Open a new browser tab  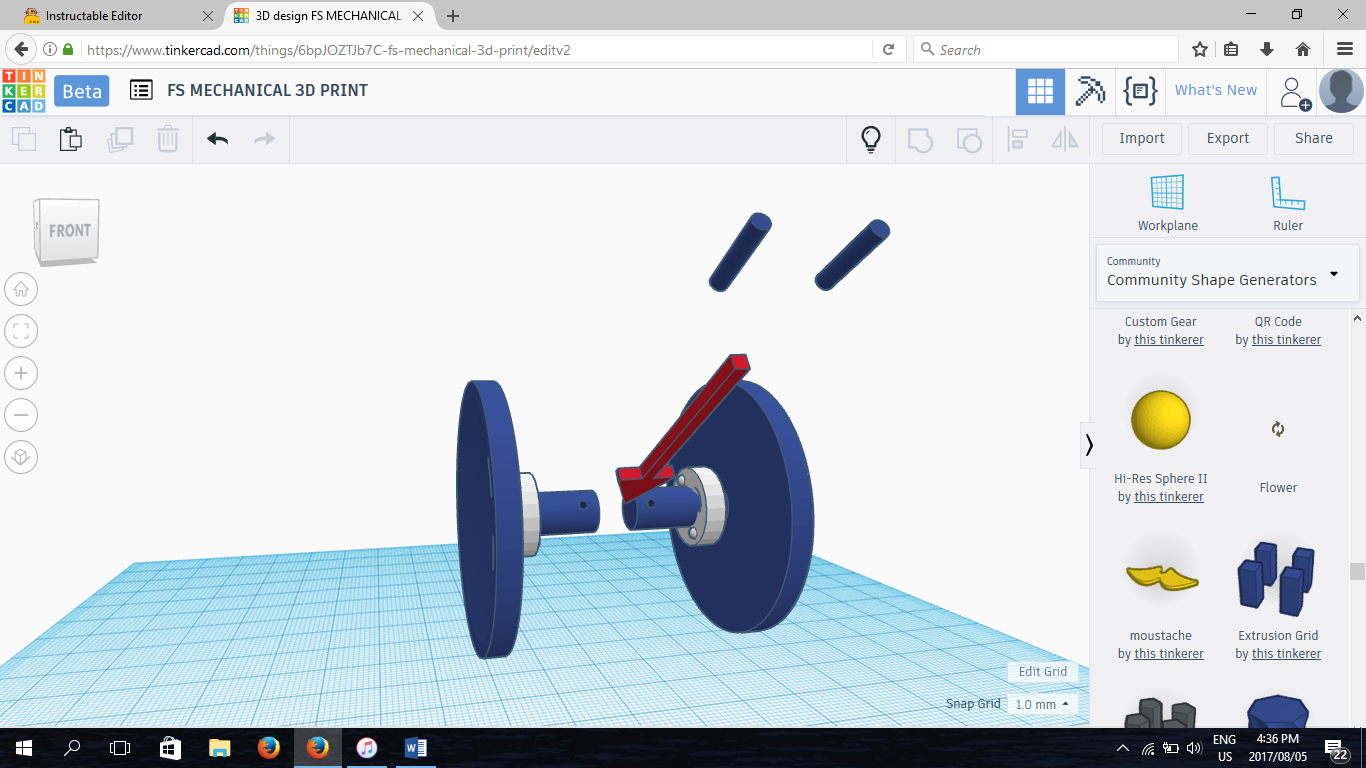pyautogui.click(x=453, y=16)
